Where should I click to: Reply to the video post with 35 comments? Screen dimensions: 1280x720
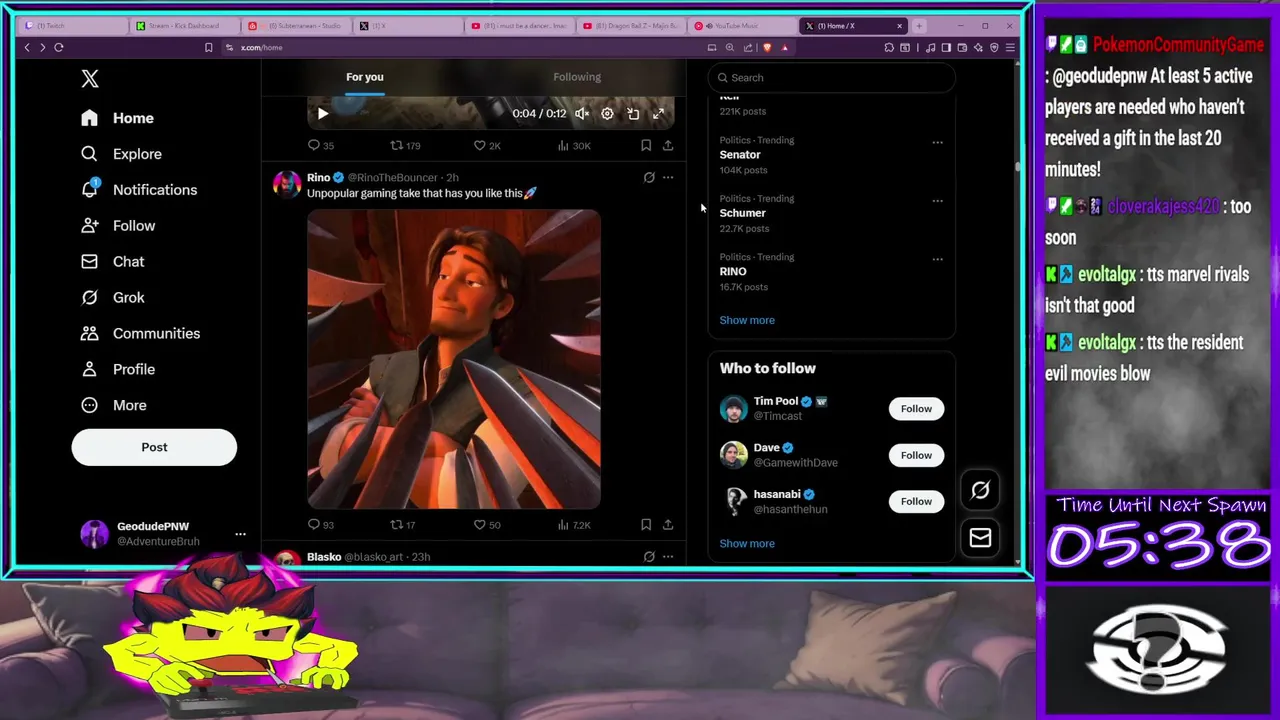point(321,146)
